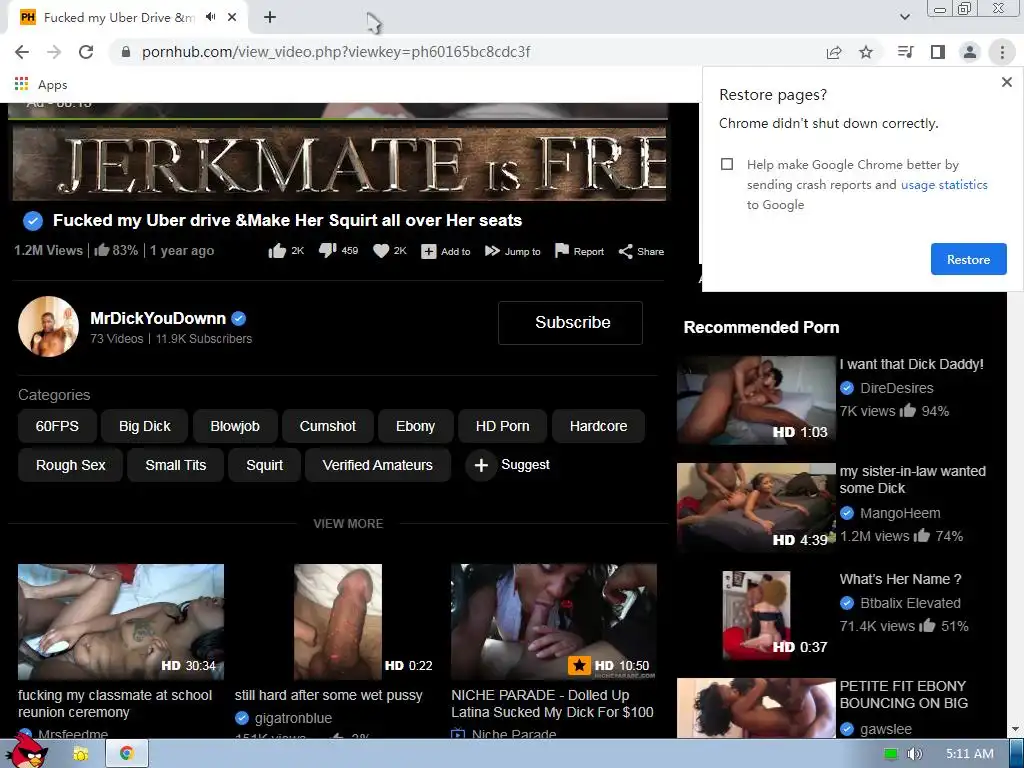Open the volume icon in system tray
This screenshot has width=1024, height=768.
pos(915,754)
